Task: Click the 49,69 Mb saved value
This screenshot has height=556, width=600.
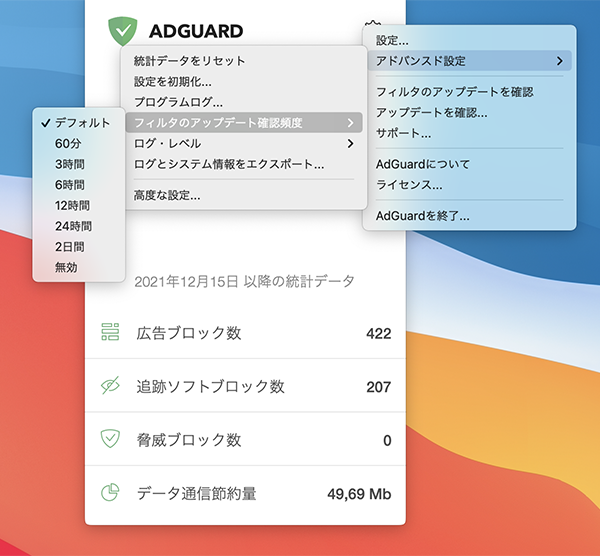Action: click(359, 494)
